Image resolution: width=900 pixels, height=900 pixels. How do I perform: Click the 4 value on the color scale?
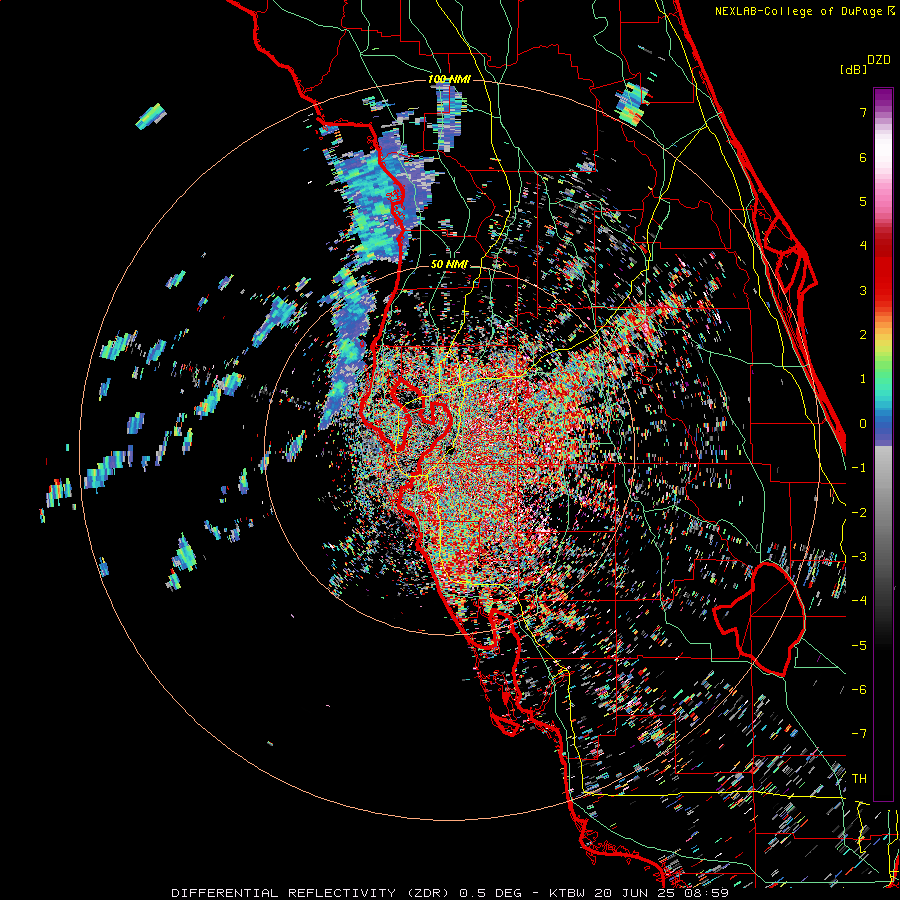(863, 246)
